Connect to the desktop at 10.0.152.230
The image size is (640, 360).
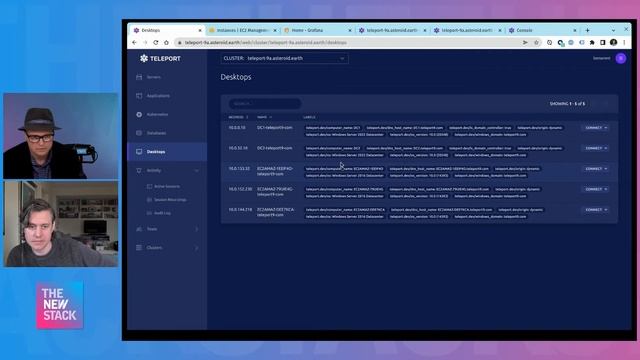(596, 189)
